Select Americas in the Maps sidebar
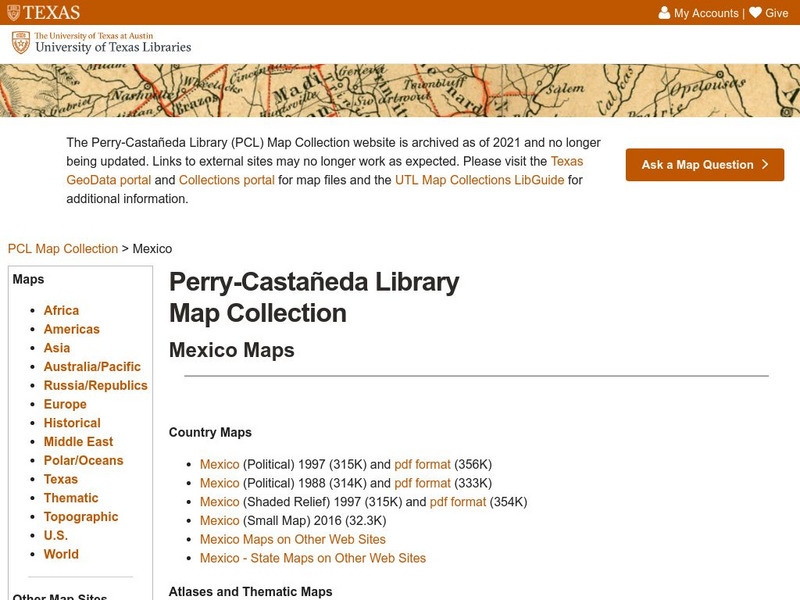The width and height of the screenshot is (800, 600). [71, 329]
